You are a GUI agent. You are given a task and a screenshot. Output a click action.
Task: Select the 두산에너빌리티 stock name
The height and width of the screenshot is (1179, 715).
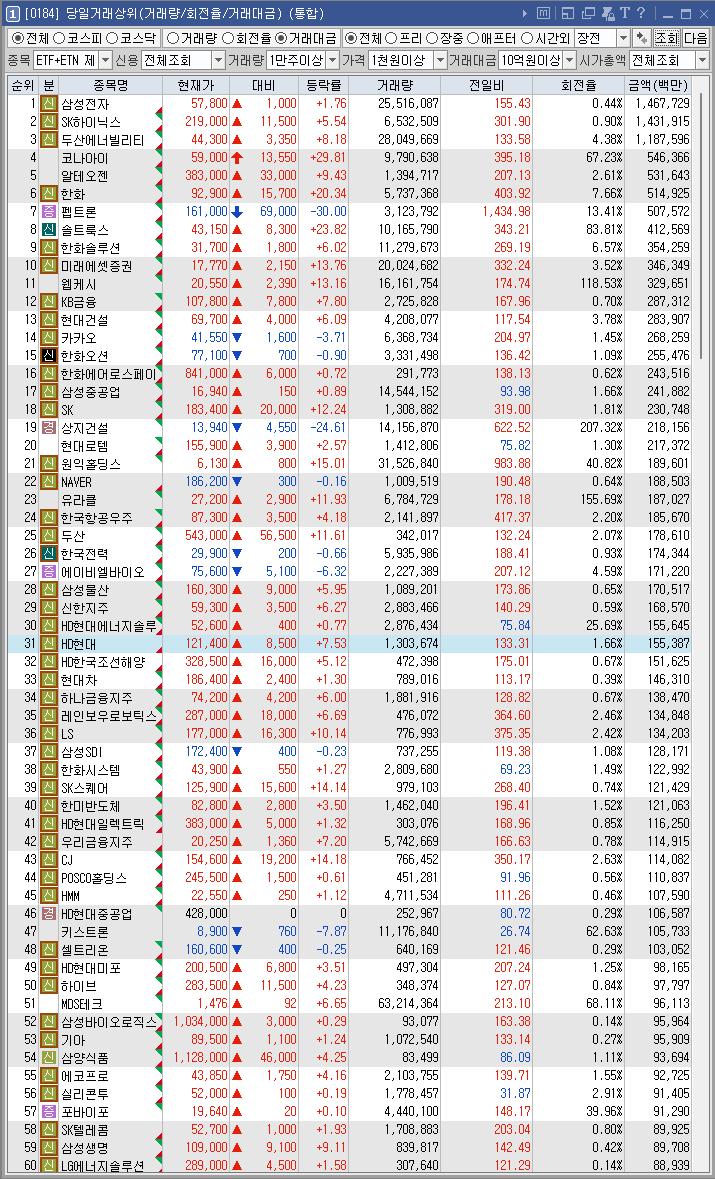point(102,140)
